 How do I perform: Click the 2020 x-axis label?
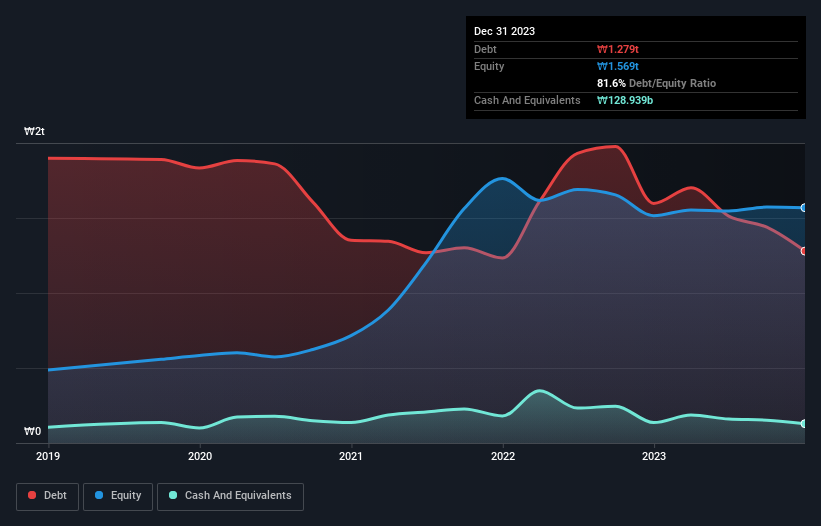tap(200, 456)
